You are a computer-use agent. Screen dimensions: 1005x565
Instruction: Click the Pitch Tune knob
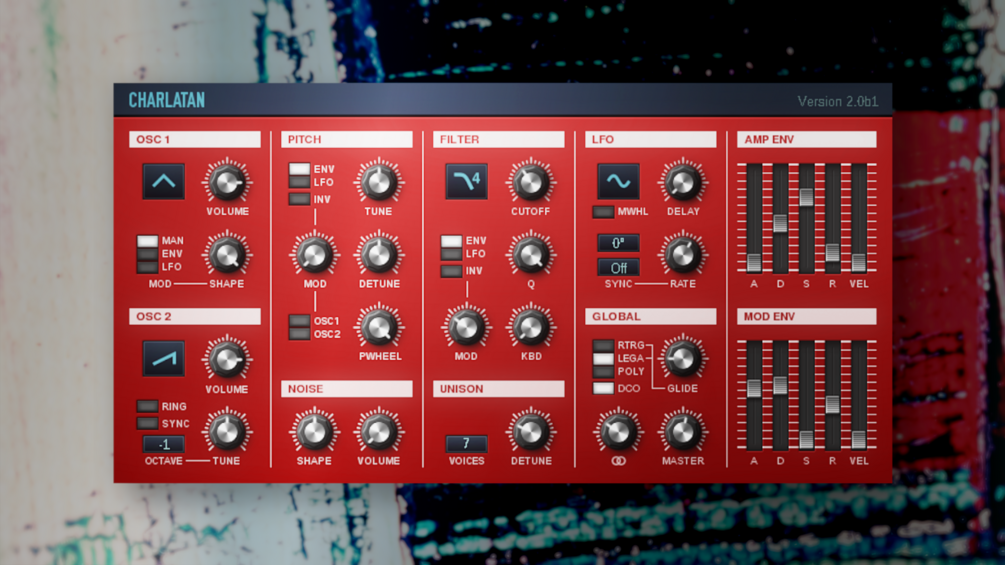click(379, 183)
